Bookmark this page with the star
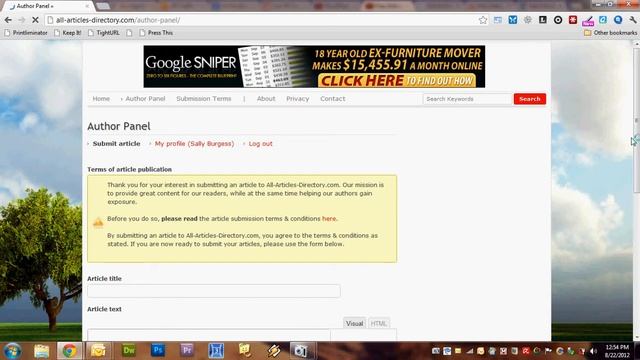The image size is (640, 360). [x=483, y=20]
